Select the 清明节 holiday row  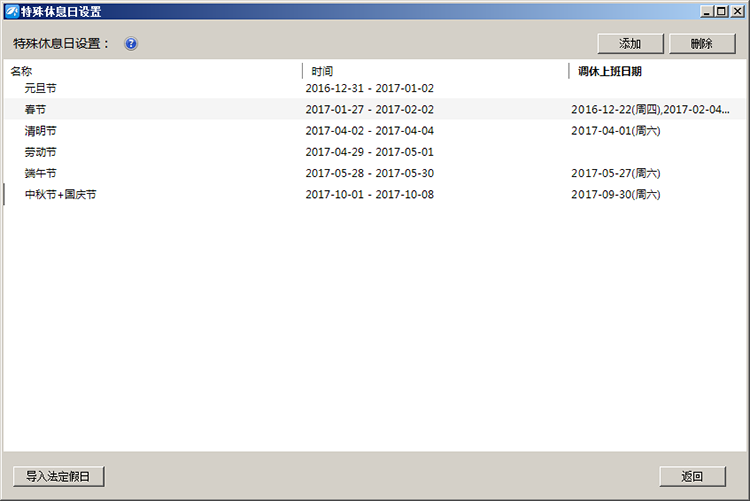coord(41,131)
